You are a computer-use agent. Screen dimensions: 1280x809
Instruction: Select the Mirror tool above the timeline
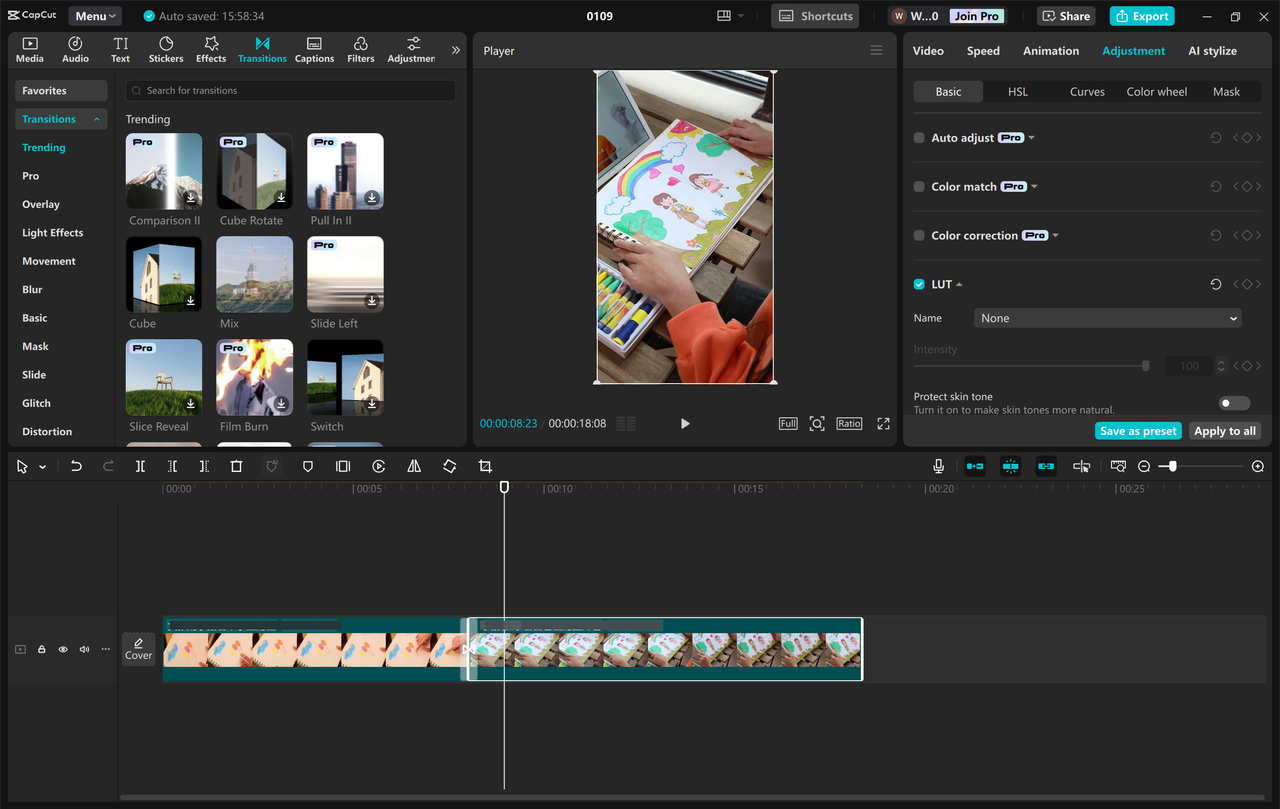[413, 466]
